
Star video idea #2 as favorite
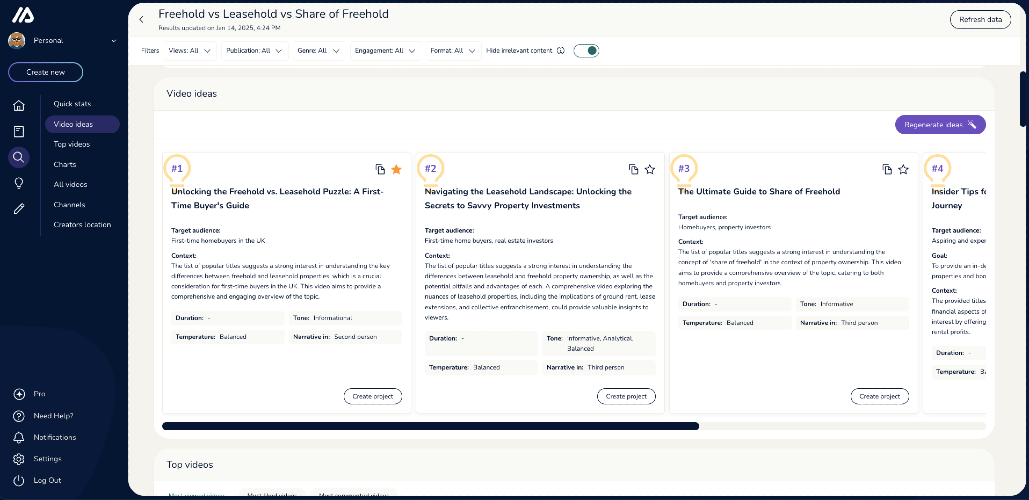650,169
